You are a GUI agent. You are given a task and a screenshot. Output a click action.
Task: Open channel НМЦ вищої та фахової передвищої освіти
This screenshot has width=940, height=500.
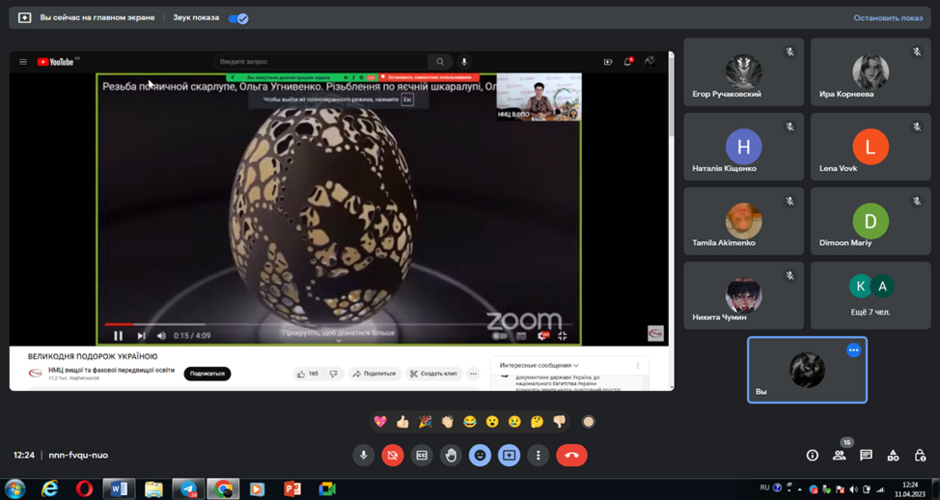pyautogui.click(x=112, y=371)
